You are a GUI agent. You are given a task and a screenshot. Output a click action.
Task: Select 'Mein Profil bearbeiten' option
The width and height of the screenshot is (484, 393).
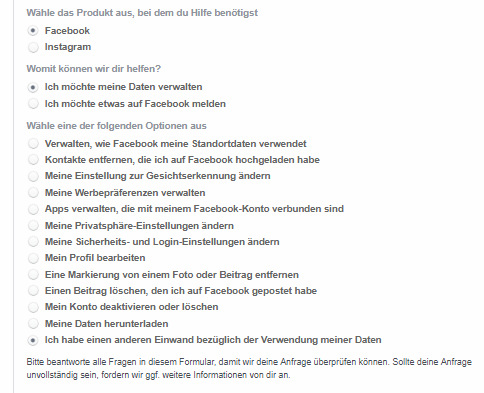coord(33,258)
